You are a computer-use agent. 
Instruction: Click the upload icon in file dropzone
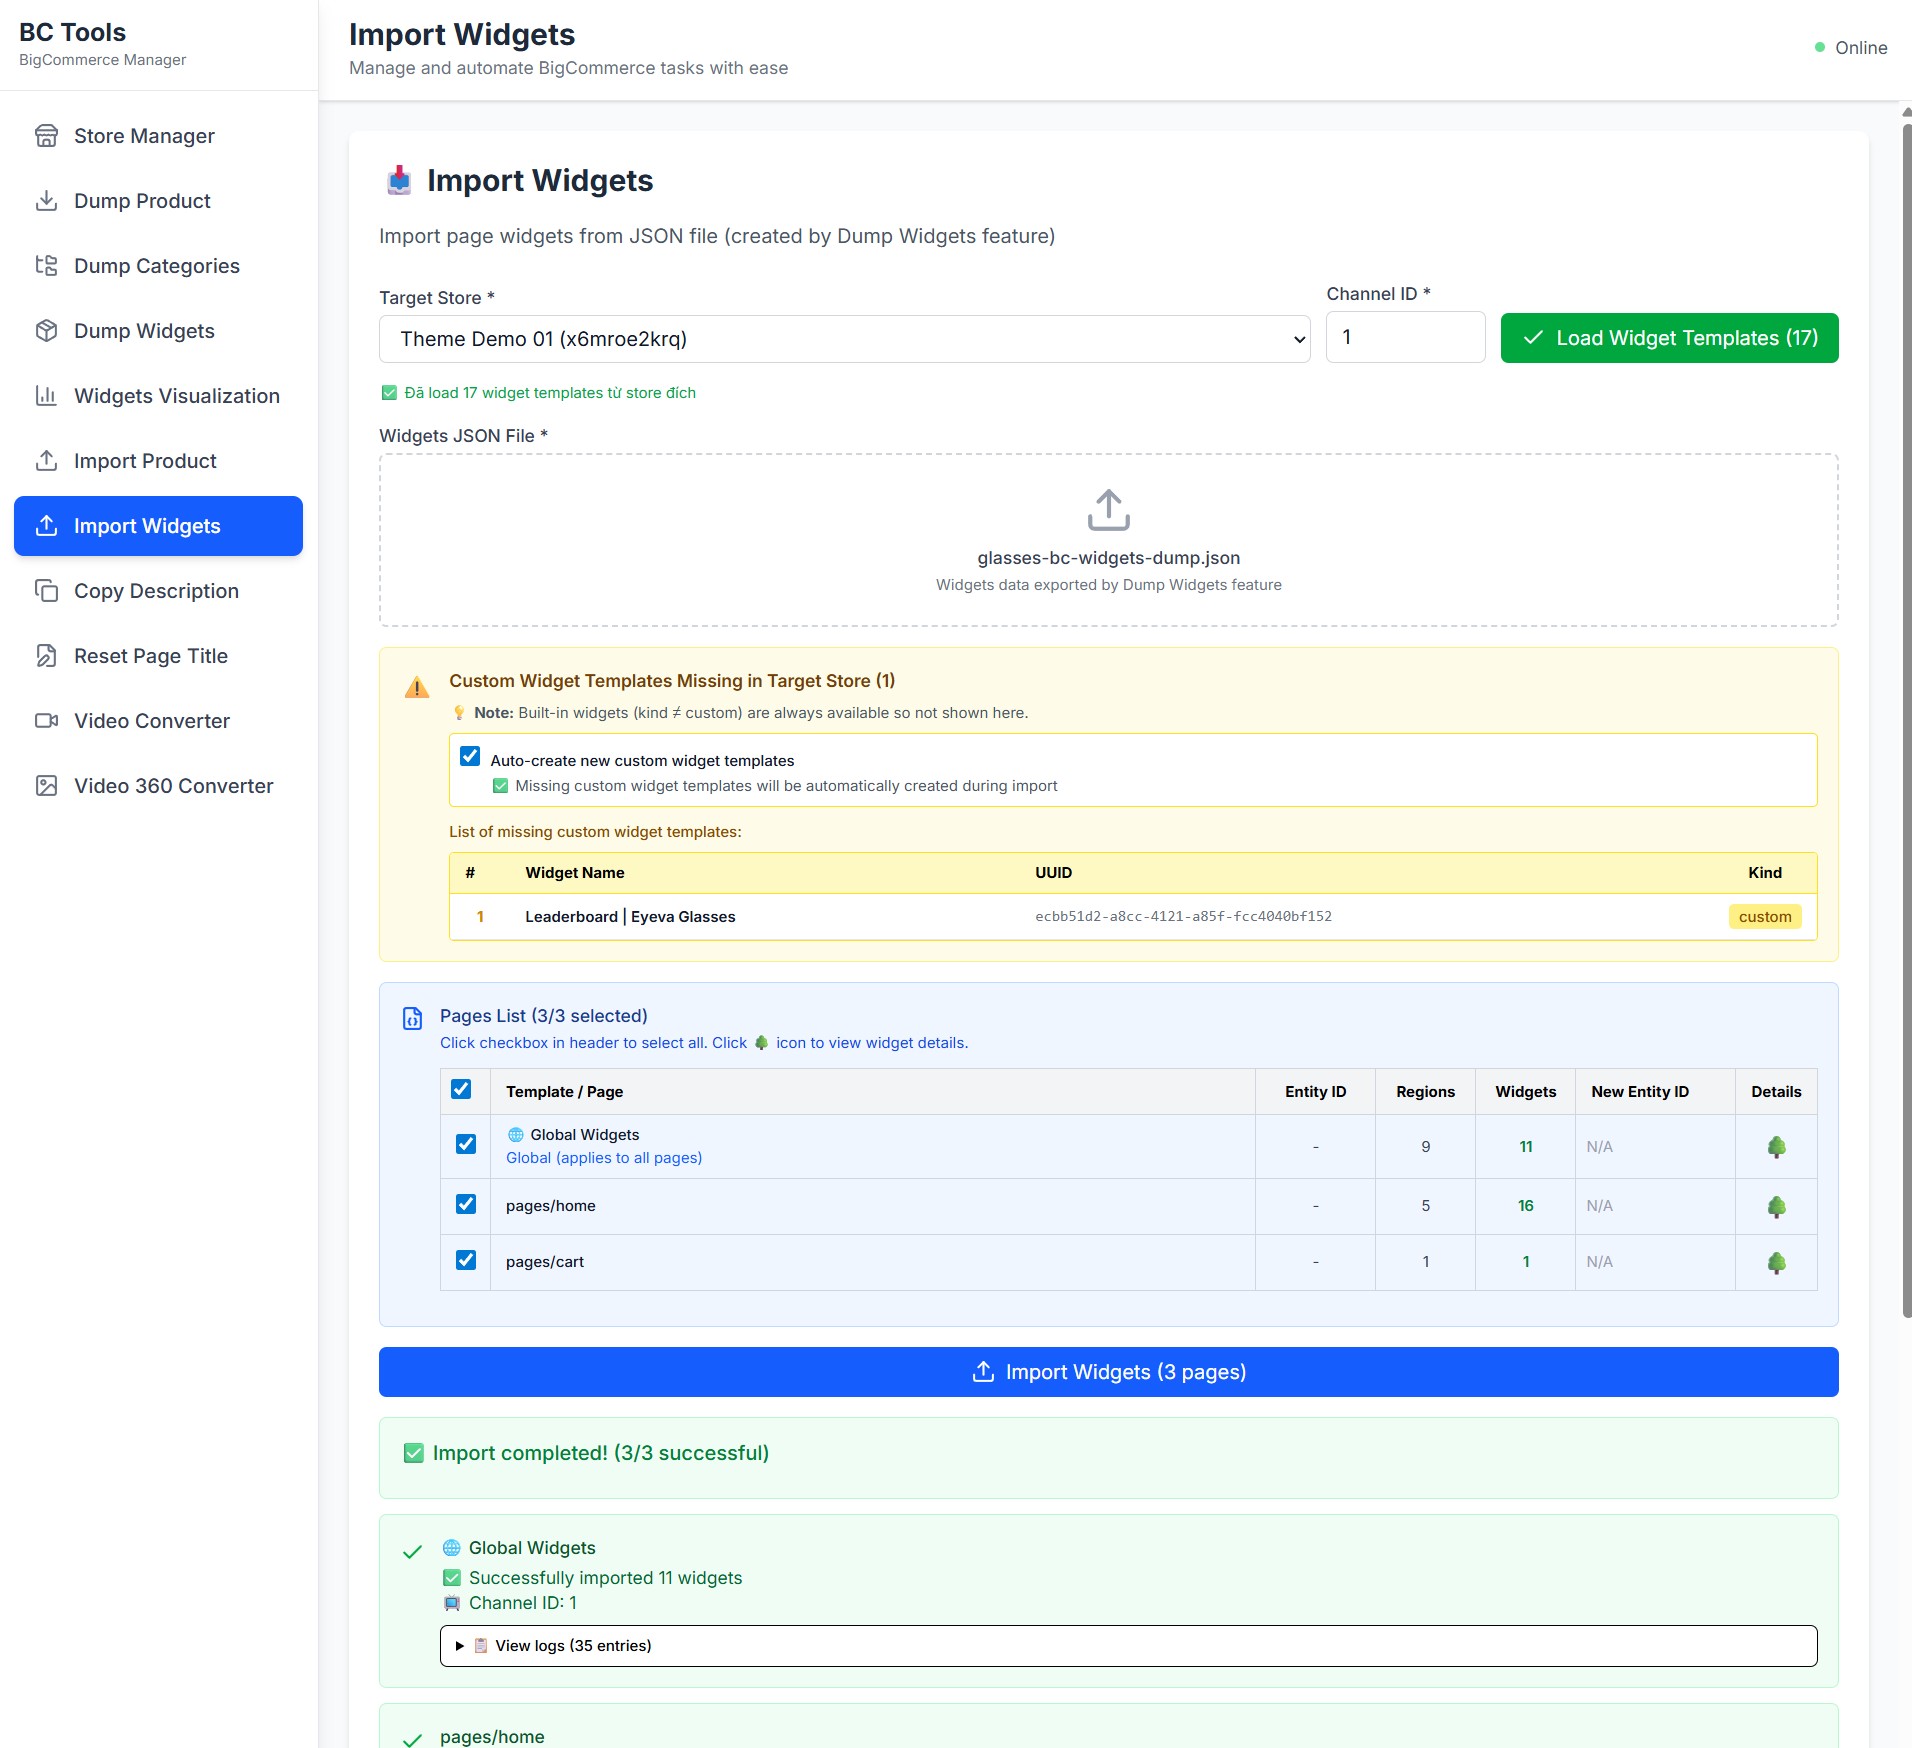1108,510
